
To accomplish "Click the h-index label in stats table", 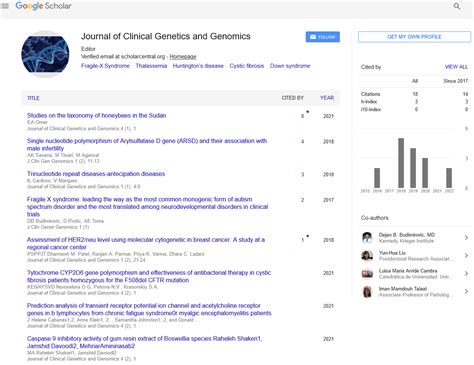I will 369,102.
